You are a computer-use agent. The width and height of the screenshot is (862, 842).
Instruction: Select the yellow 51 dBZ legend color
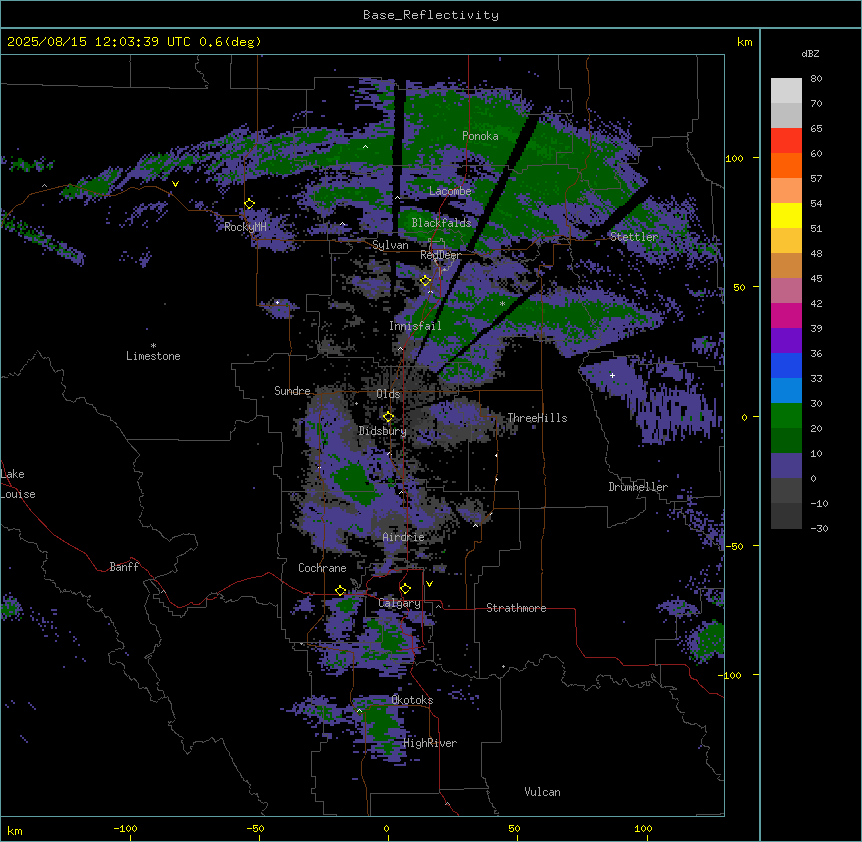(x=786, y=215)
